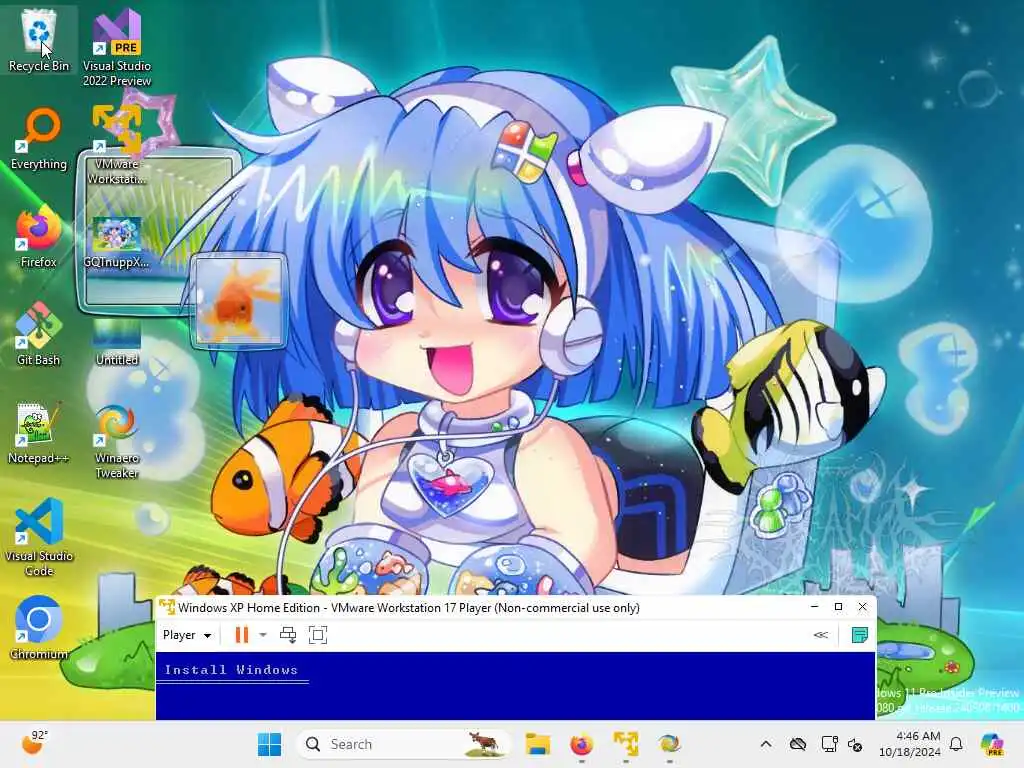Pause the virtual machine in VMware Player

click(242, 635)
